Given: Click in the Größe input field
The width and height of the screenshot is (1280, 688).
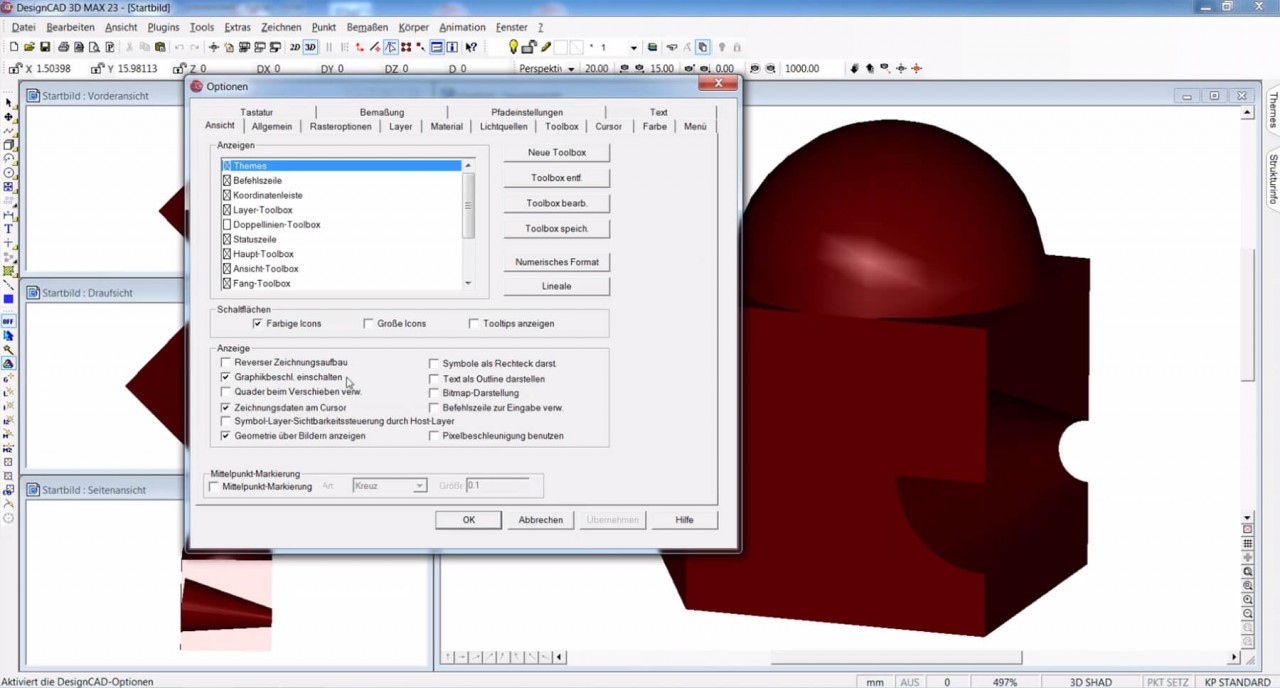Looking at the screenshot, I should (500, 486).
